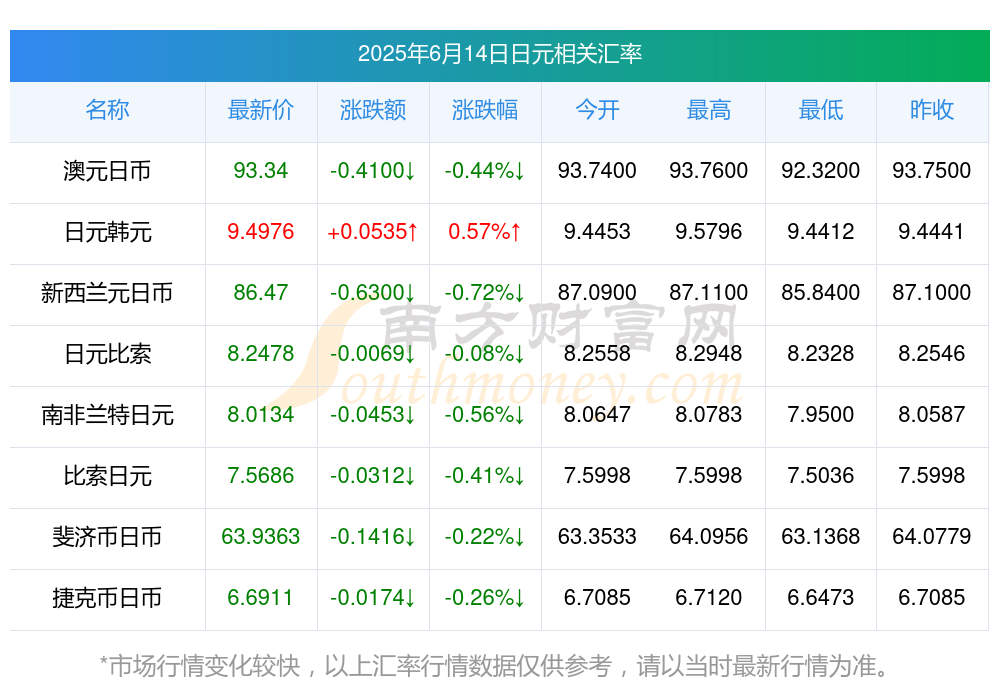The image size is (1000, 698).
Task: Click previous close 87.1000
Action: click(932, 292)
